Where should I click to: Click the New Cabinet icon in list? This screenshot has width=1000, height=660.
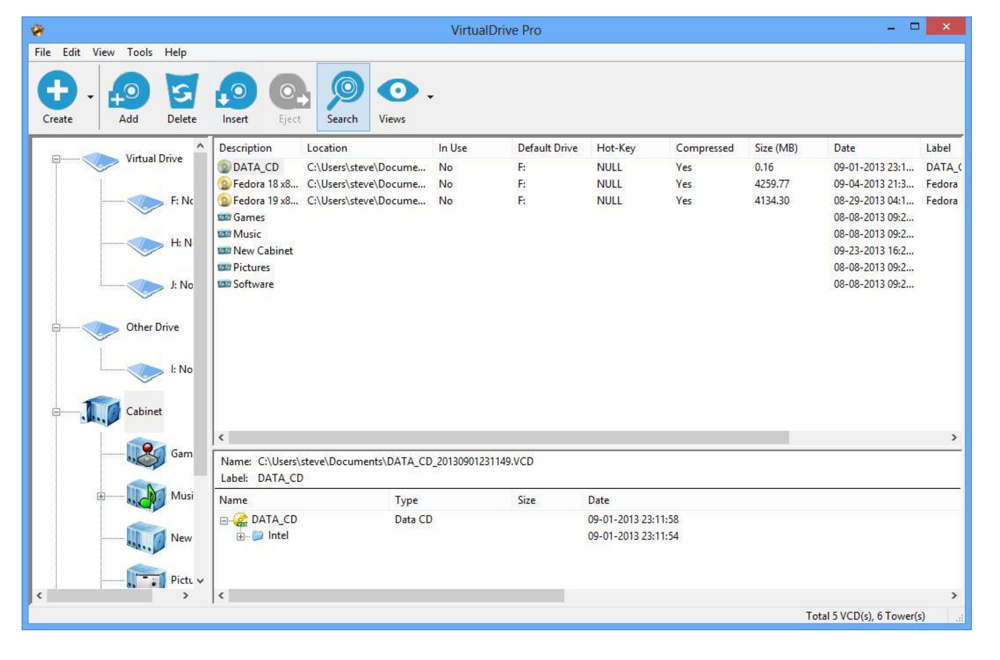coord(224,251)
